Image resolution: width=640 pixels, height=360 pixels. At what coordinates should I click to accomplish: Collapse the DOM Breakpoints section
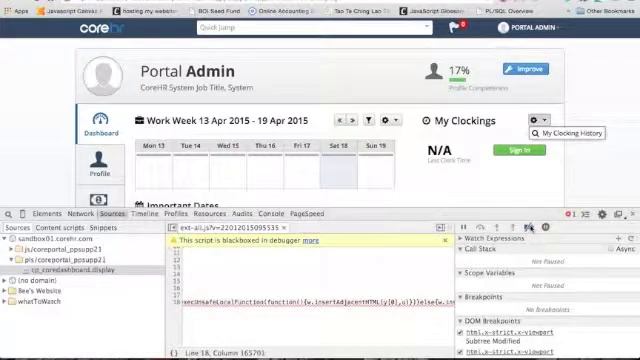click(460, 321)
